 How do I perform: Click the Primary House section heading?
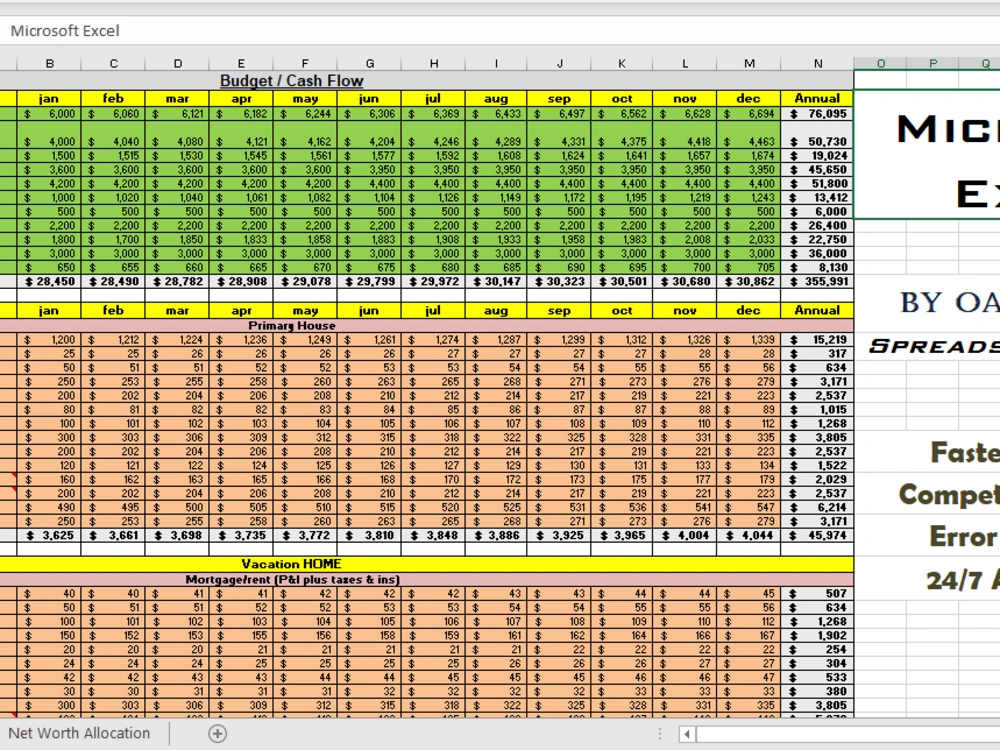[291, 325]
